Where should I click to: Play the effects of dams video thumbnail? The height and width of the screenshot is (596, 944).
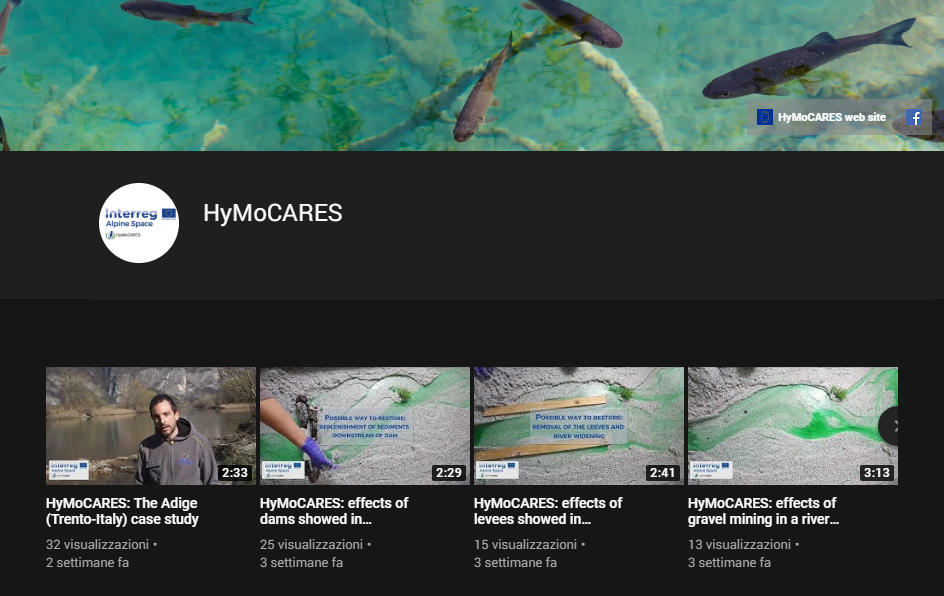point(365,426)
